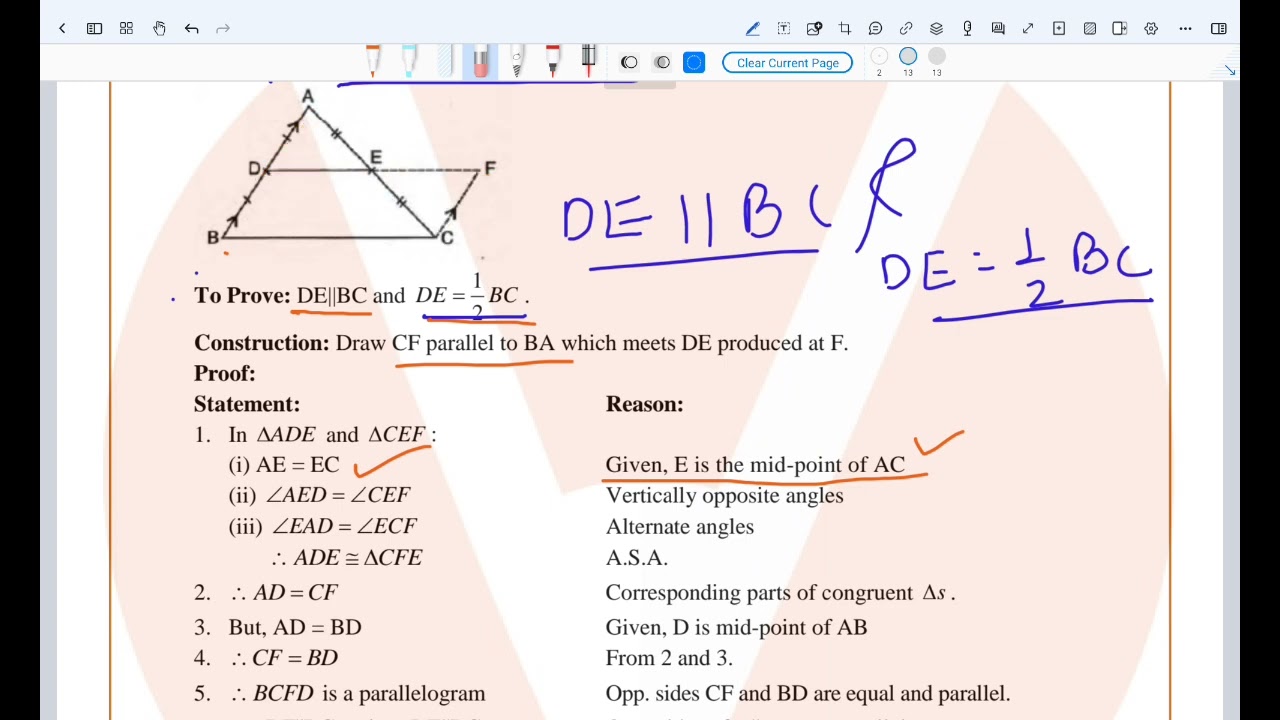The height and width of the screenshot is (720, 1280).
Task: Select the crop tool
Action: pyautogui.click(x=845, y=29)
